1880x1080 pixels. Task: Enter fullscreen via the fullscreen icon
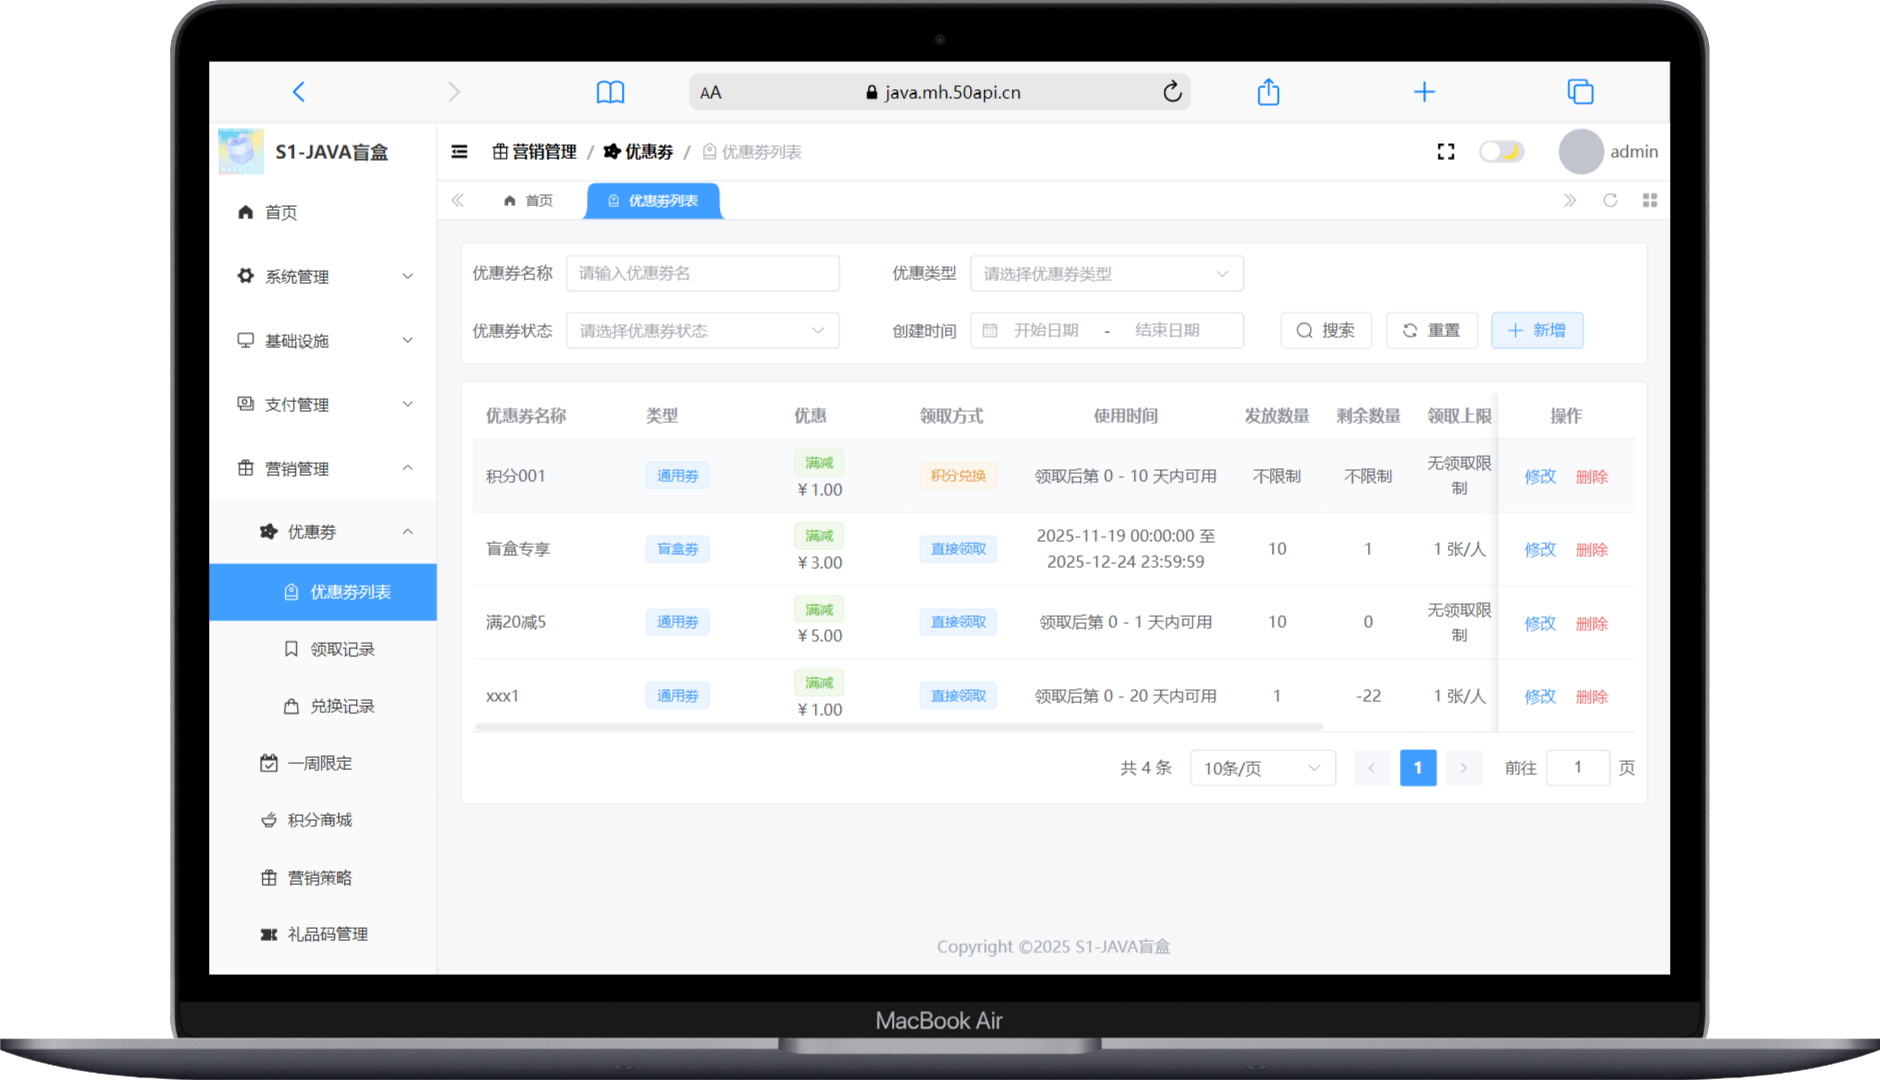click(1445, 151)
